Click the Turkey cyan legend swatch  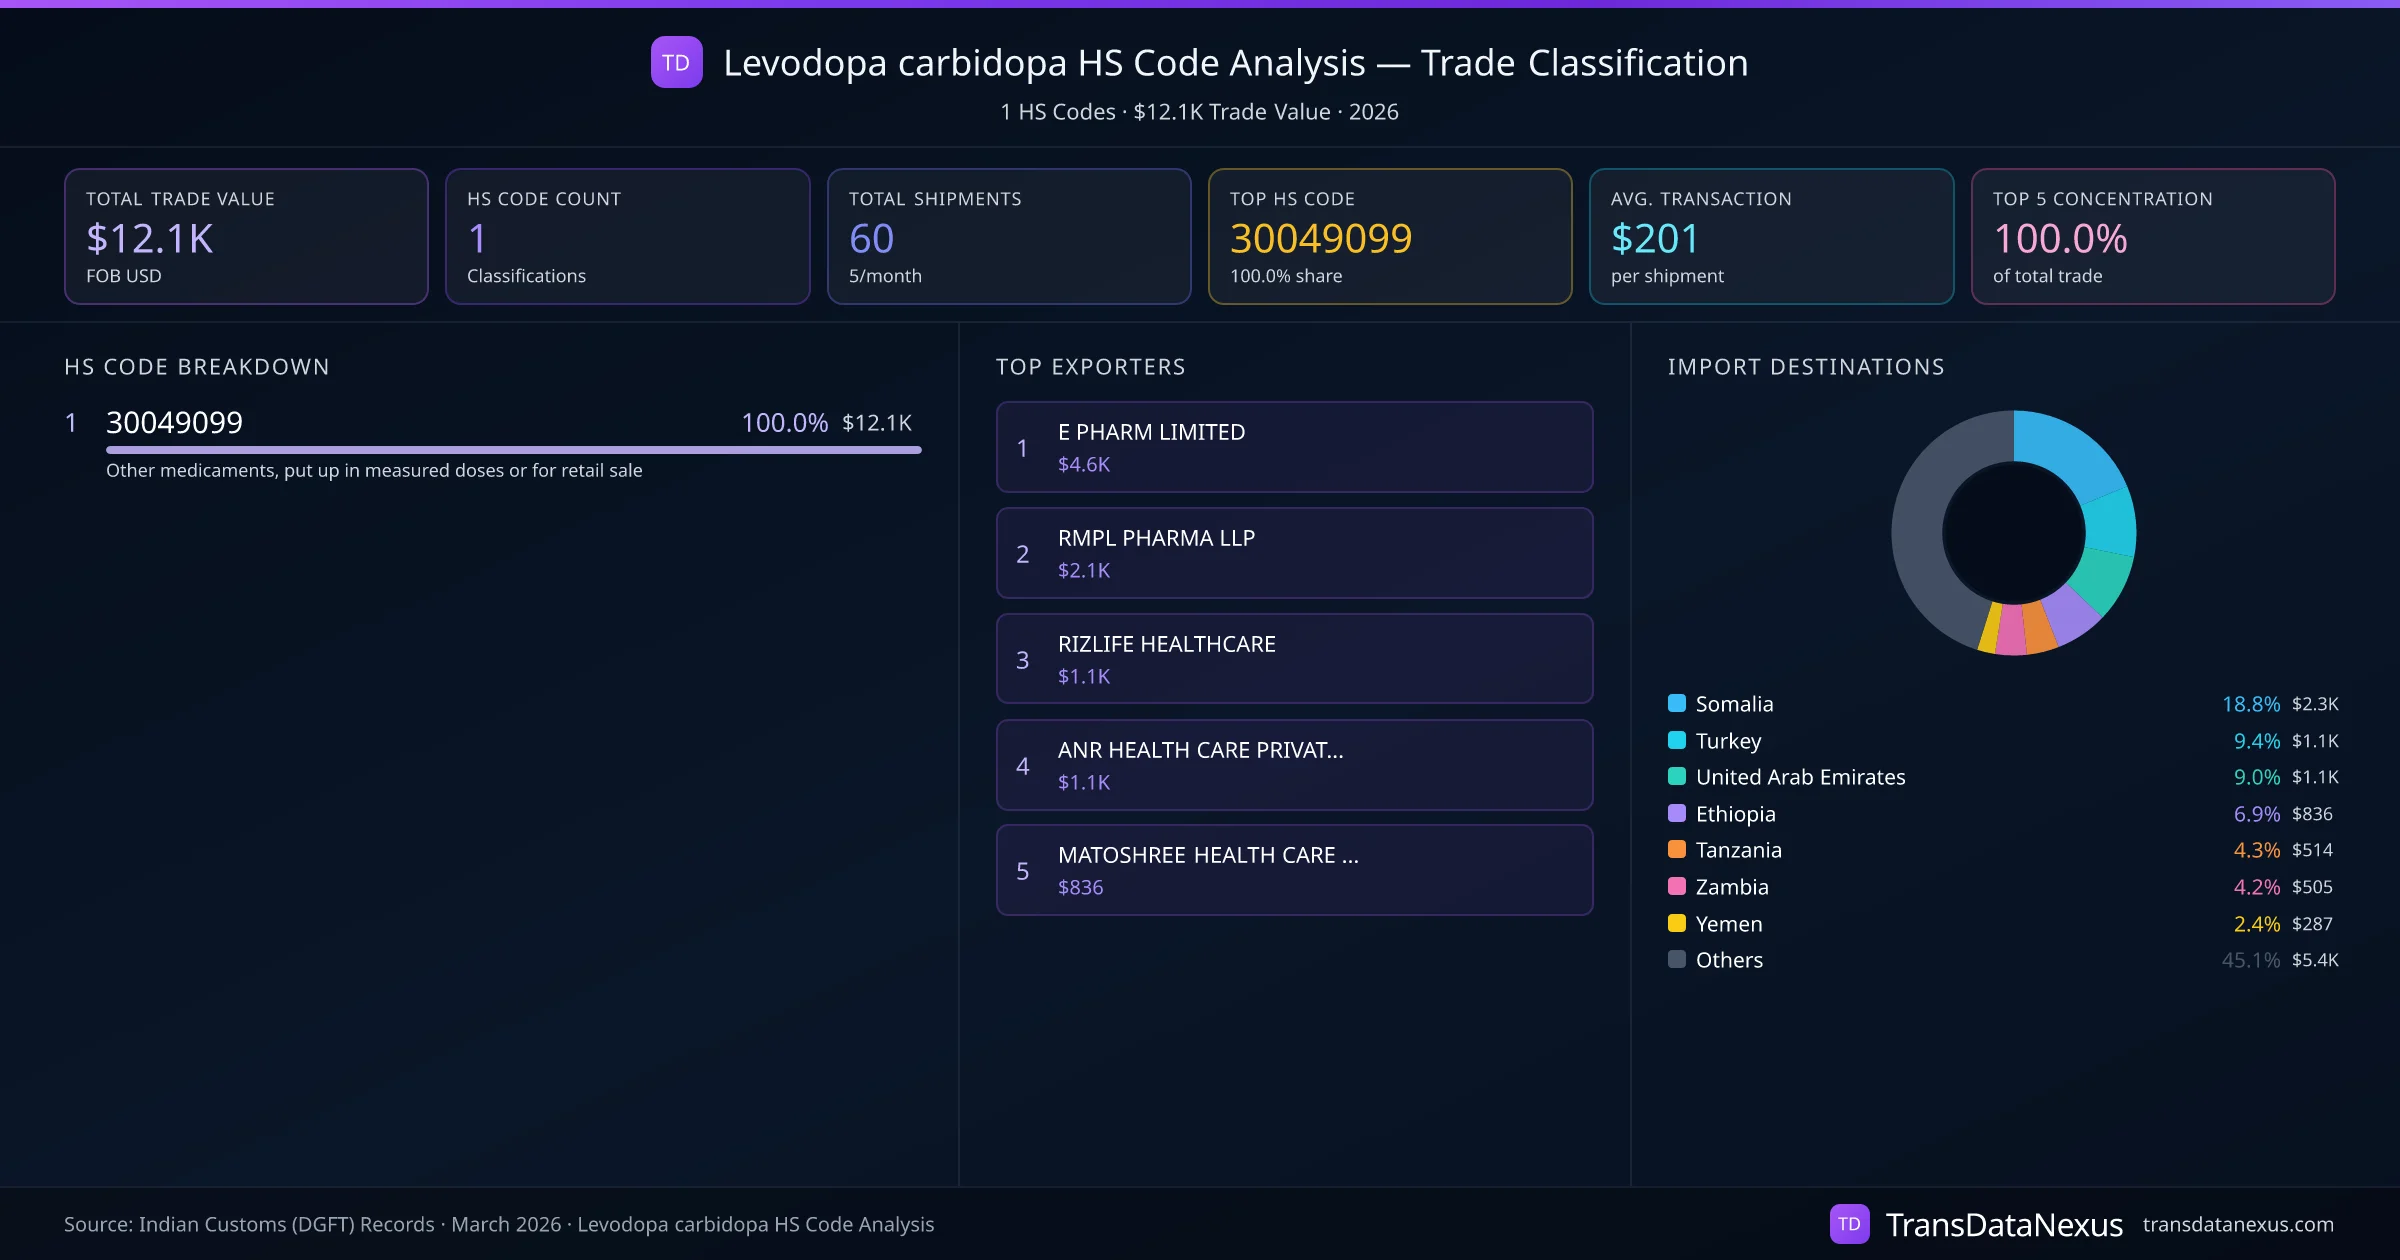click(1677, 740)
